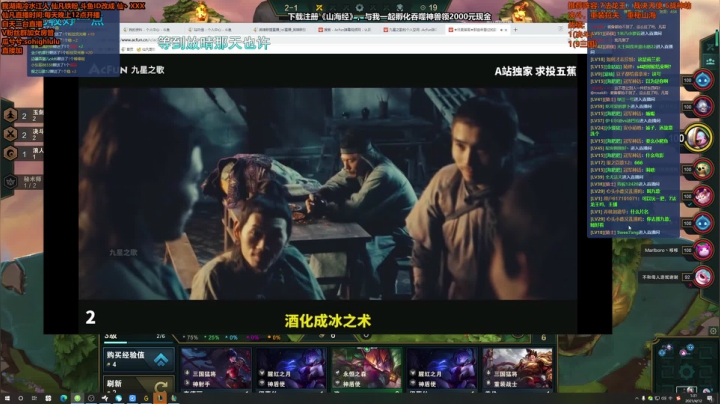
Task: Click the round timer showing 19
Action: (x=429, y=7)
